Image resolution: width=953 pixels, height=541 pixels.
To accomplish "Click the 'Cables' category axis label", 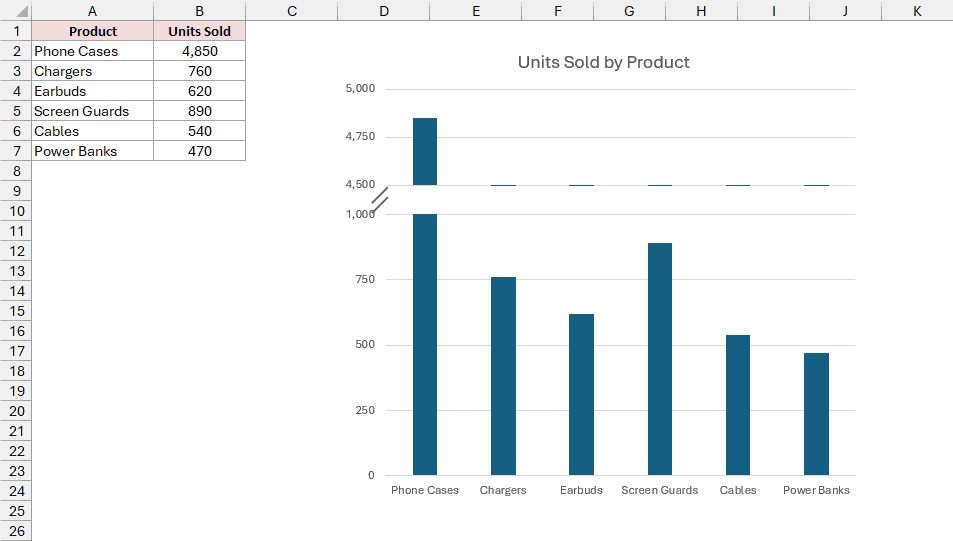I will pyautogui.click(x=738, y=490).
